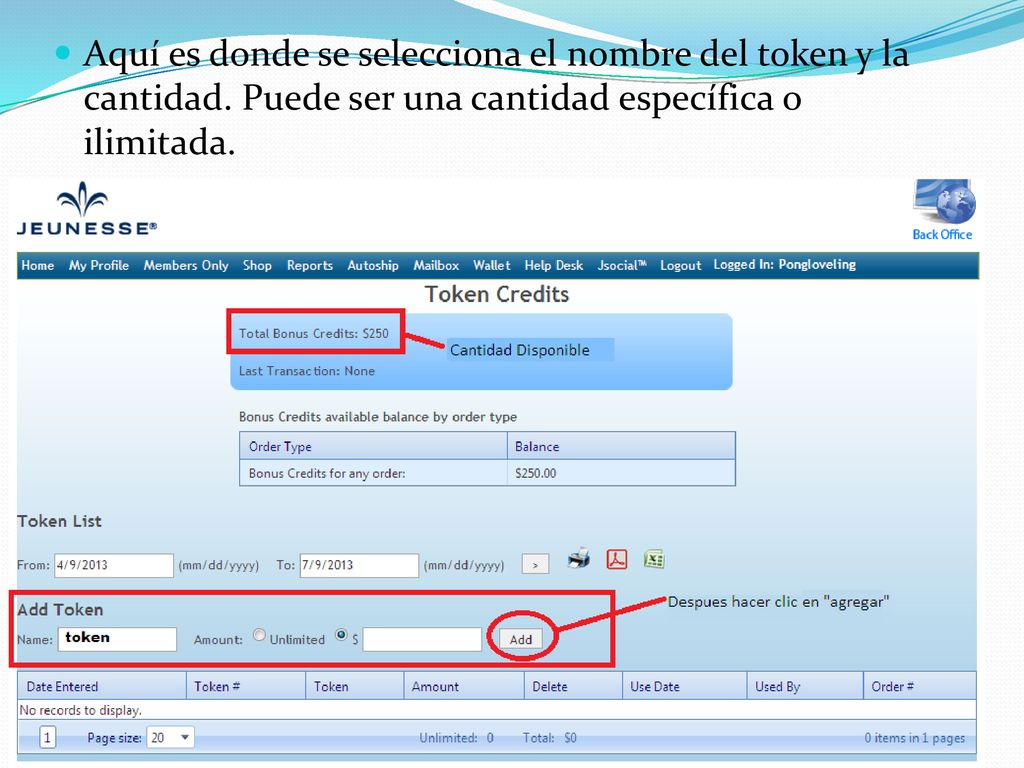1024x768 pixels.
Task: Export token list to PDF
Action: click(x=616, y=560)
